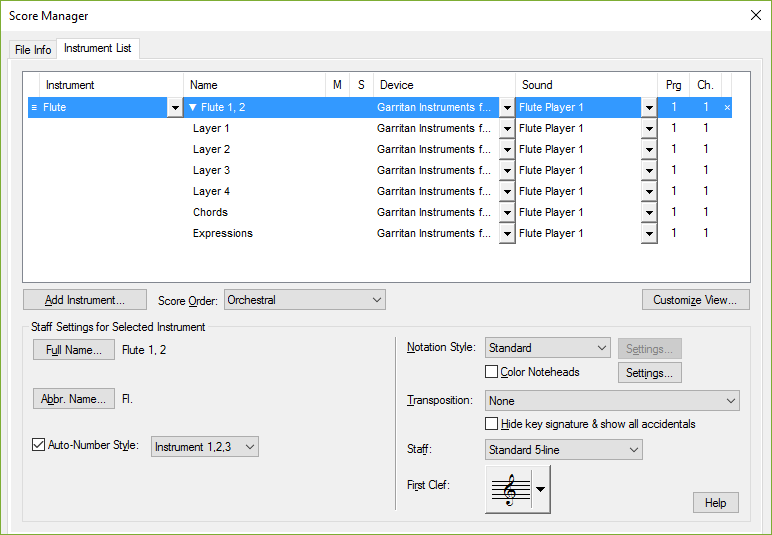Screen dimensions: 772x535
Task: Disable the Auto-Number Style checkbox
Action: 40,445
